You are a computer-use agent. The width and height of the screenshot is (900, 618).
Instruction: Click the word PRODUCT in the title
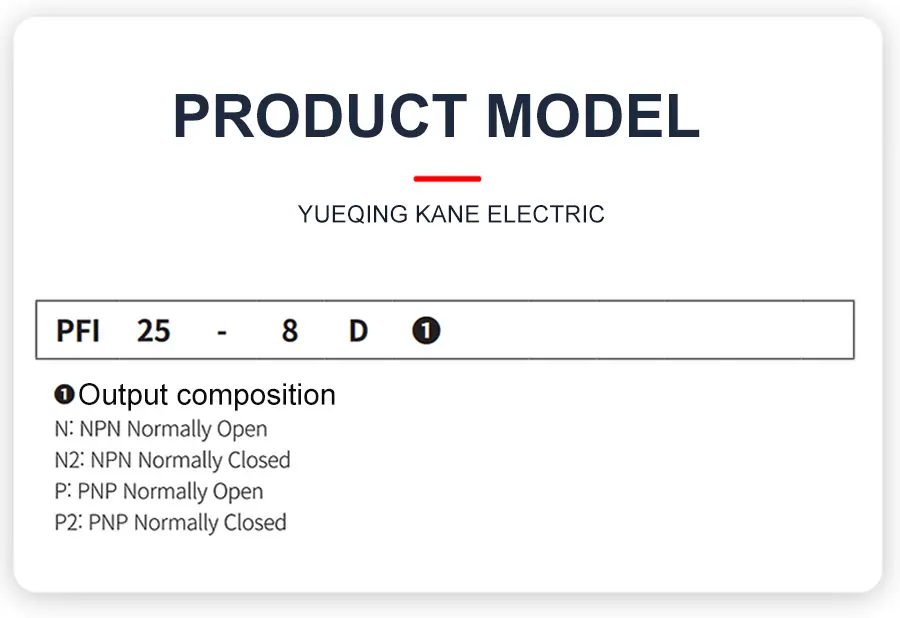click(319, 117)
